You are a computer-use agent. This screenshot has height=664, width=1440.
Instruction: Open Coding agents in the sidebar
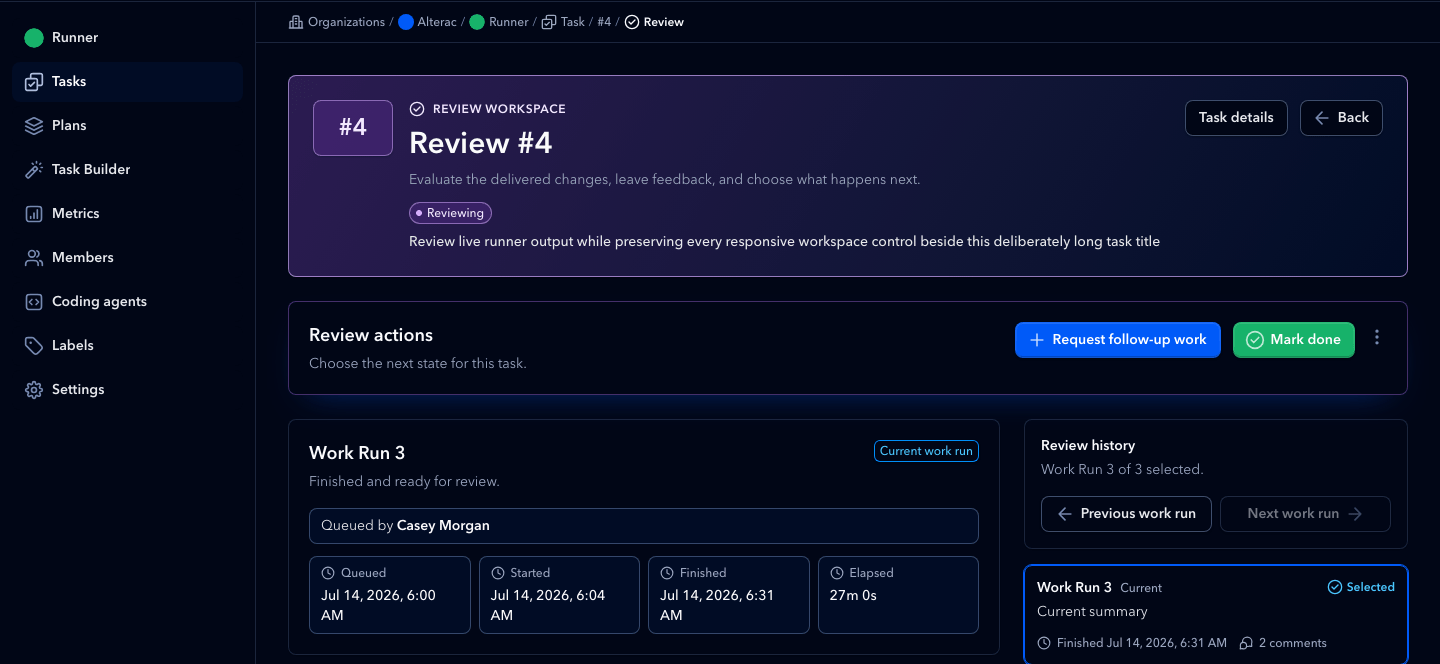coord(128,302)
